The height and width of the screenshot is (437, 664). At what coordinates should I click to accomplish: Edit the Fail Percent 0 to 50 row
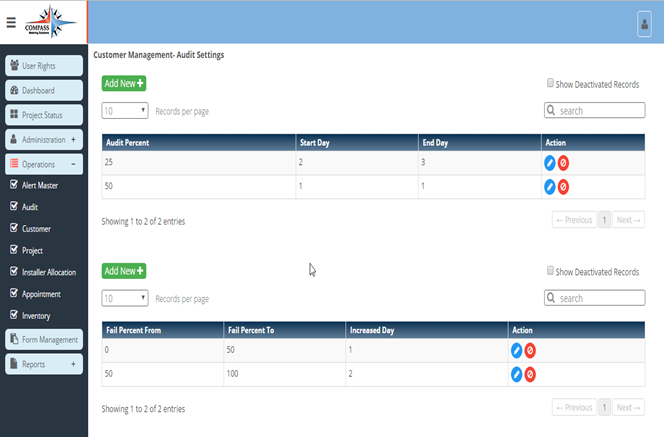click(x=517, y=350)
